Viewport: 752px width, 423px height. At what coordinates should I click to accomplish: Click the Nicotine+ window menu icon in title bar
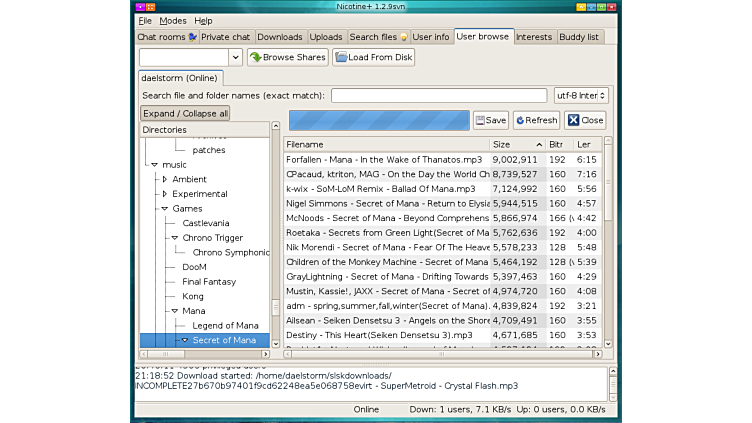click(141, 6)
